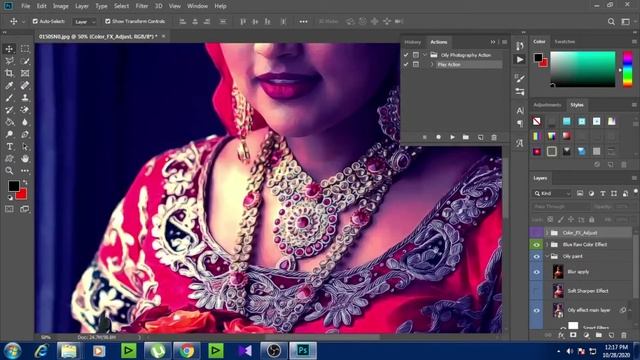
Task: Select the Path Selection tool
Action: 25,147
